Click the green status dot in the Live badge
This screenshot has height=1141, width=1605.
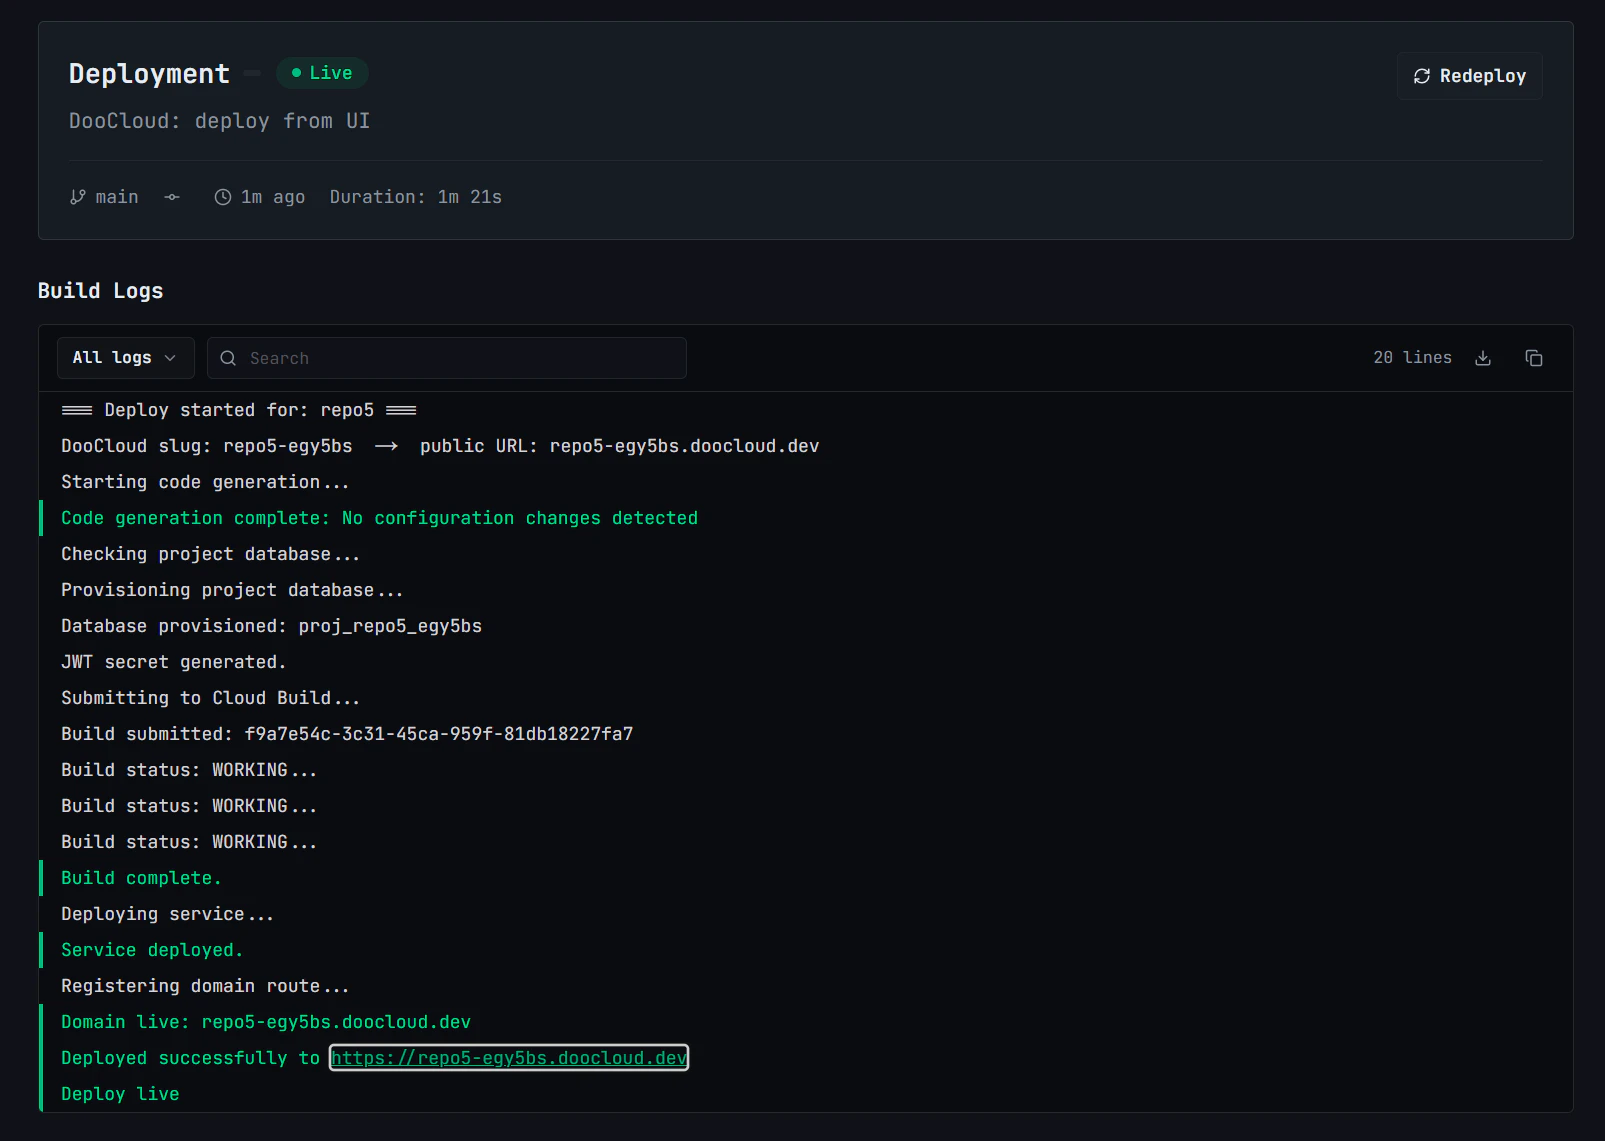pos(294,72)
